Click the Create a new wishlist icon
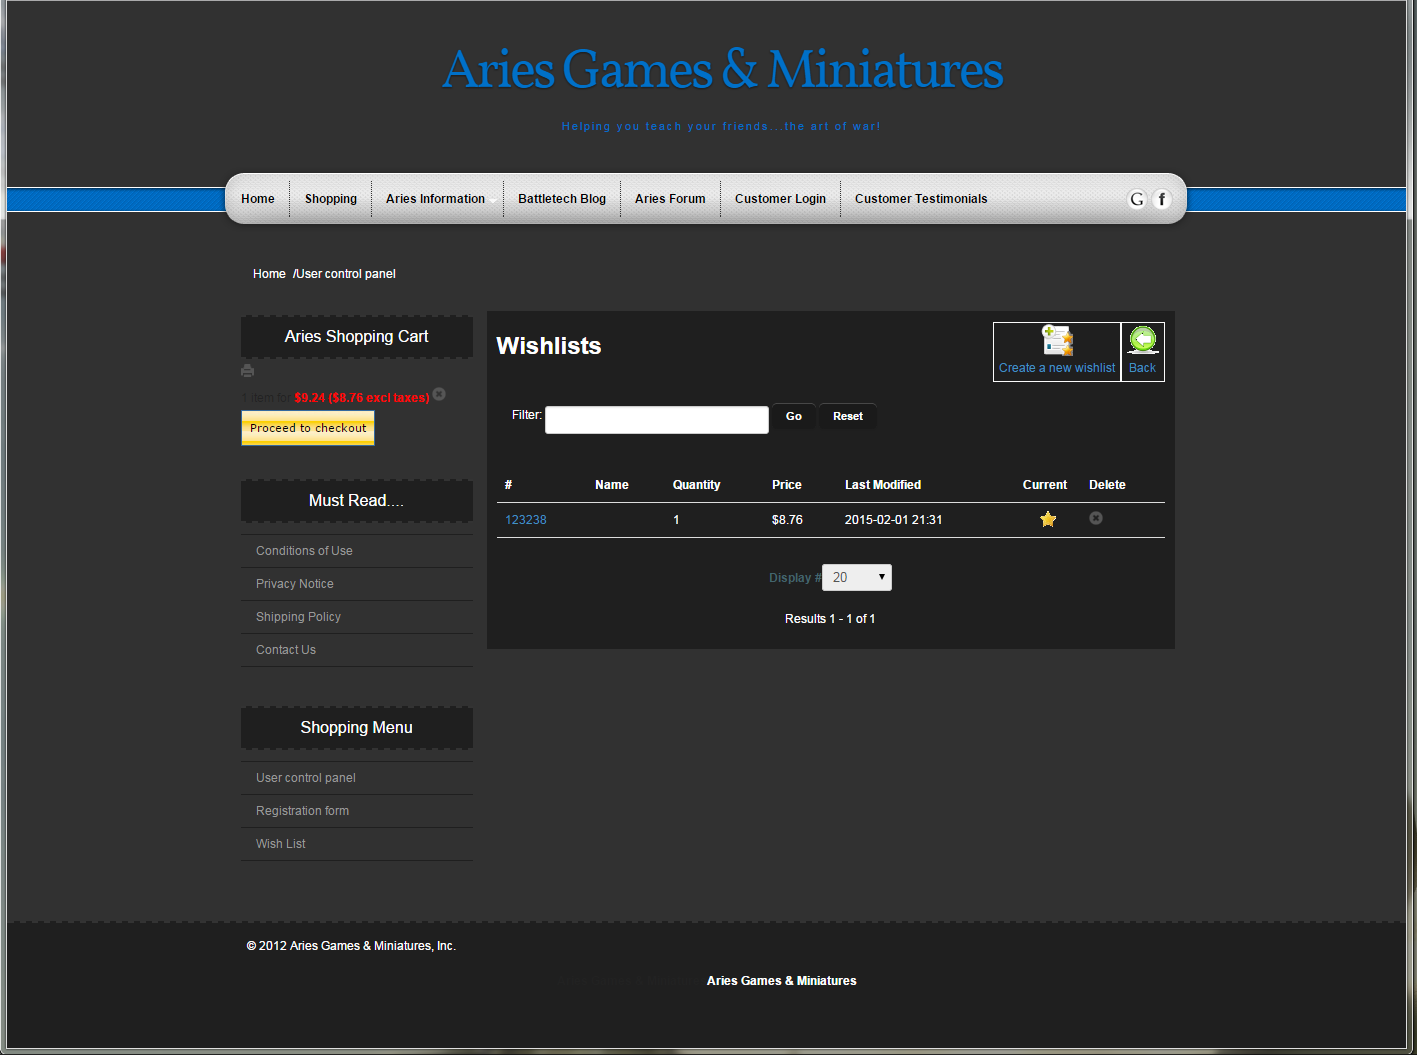The height and width of the screenshot is (1055, 1417). click(1057, 340)
